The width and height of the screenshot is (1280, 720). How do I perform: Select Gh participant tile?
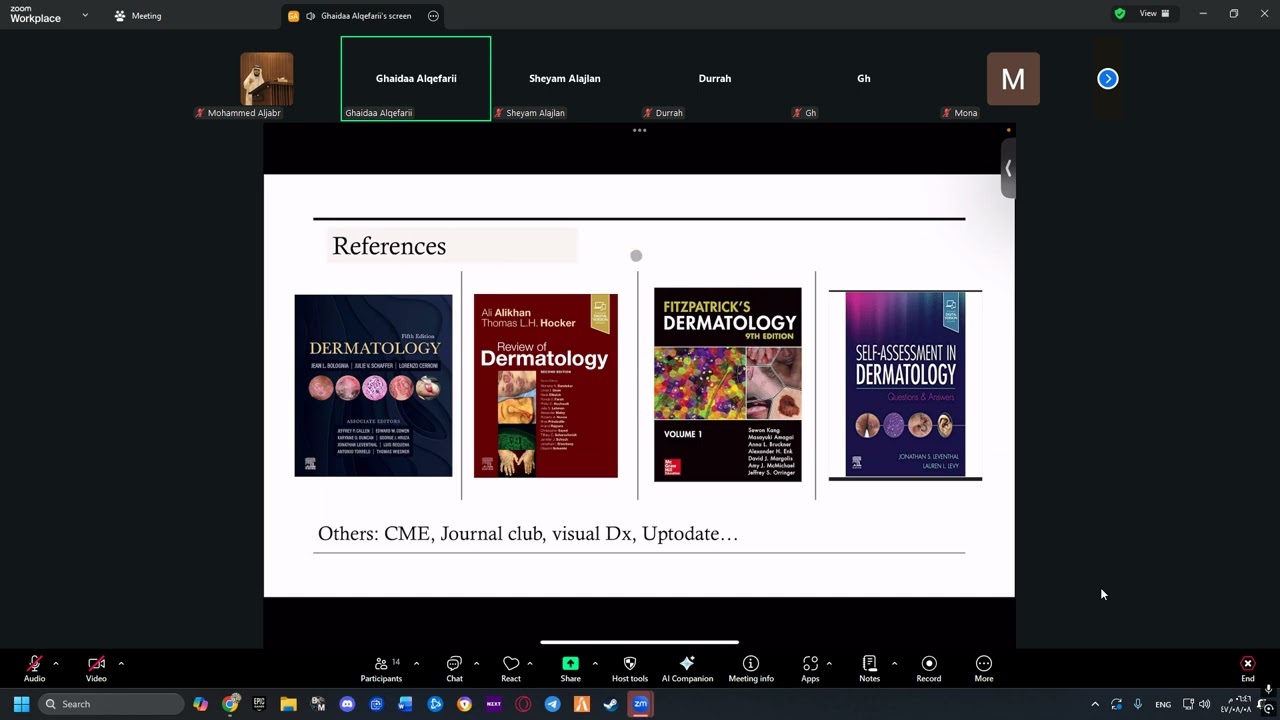click(x=863, y=79)
